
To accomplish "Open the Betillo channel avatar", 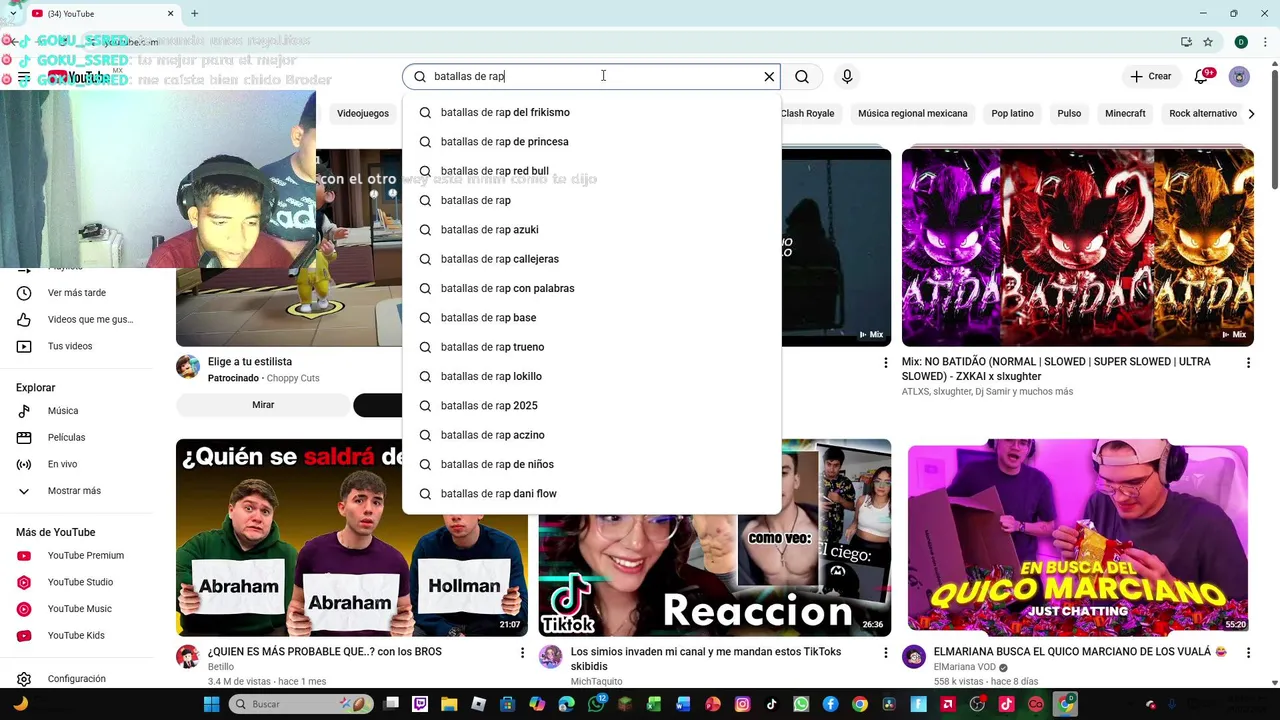I will (188, 657).
